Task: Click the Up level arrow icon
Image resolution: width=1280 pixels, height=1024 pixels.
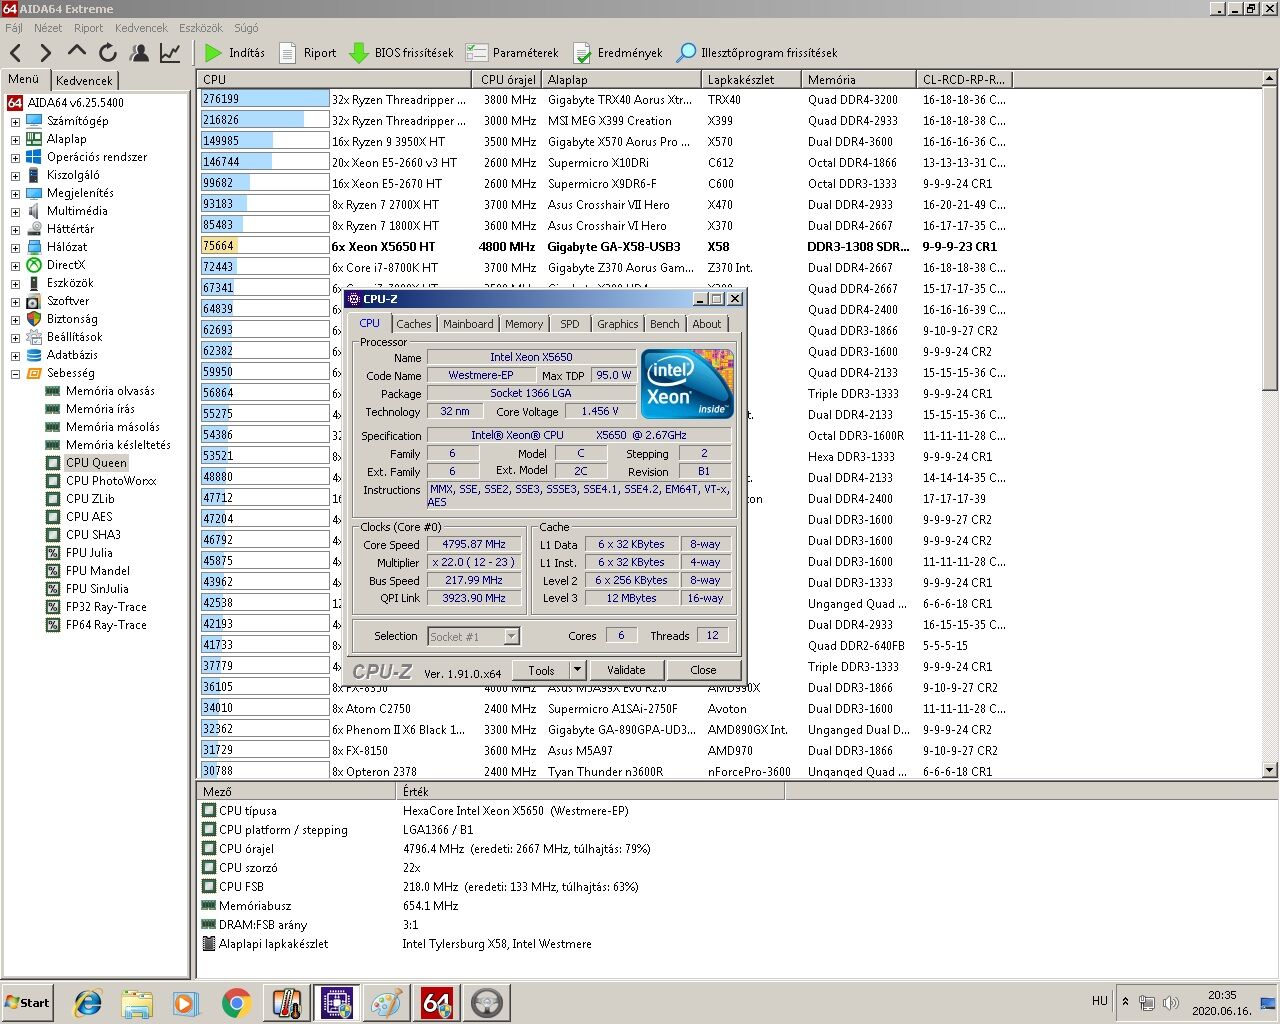Action: [77, 51]
